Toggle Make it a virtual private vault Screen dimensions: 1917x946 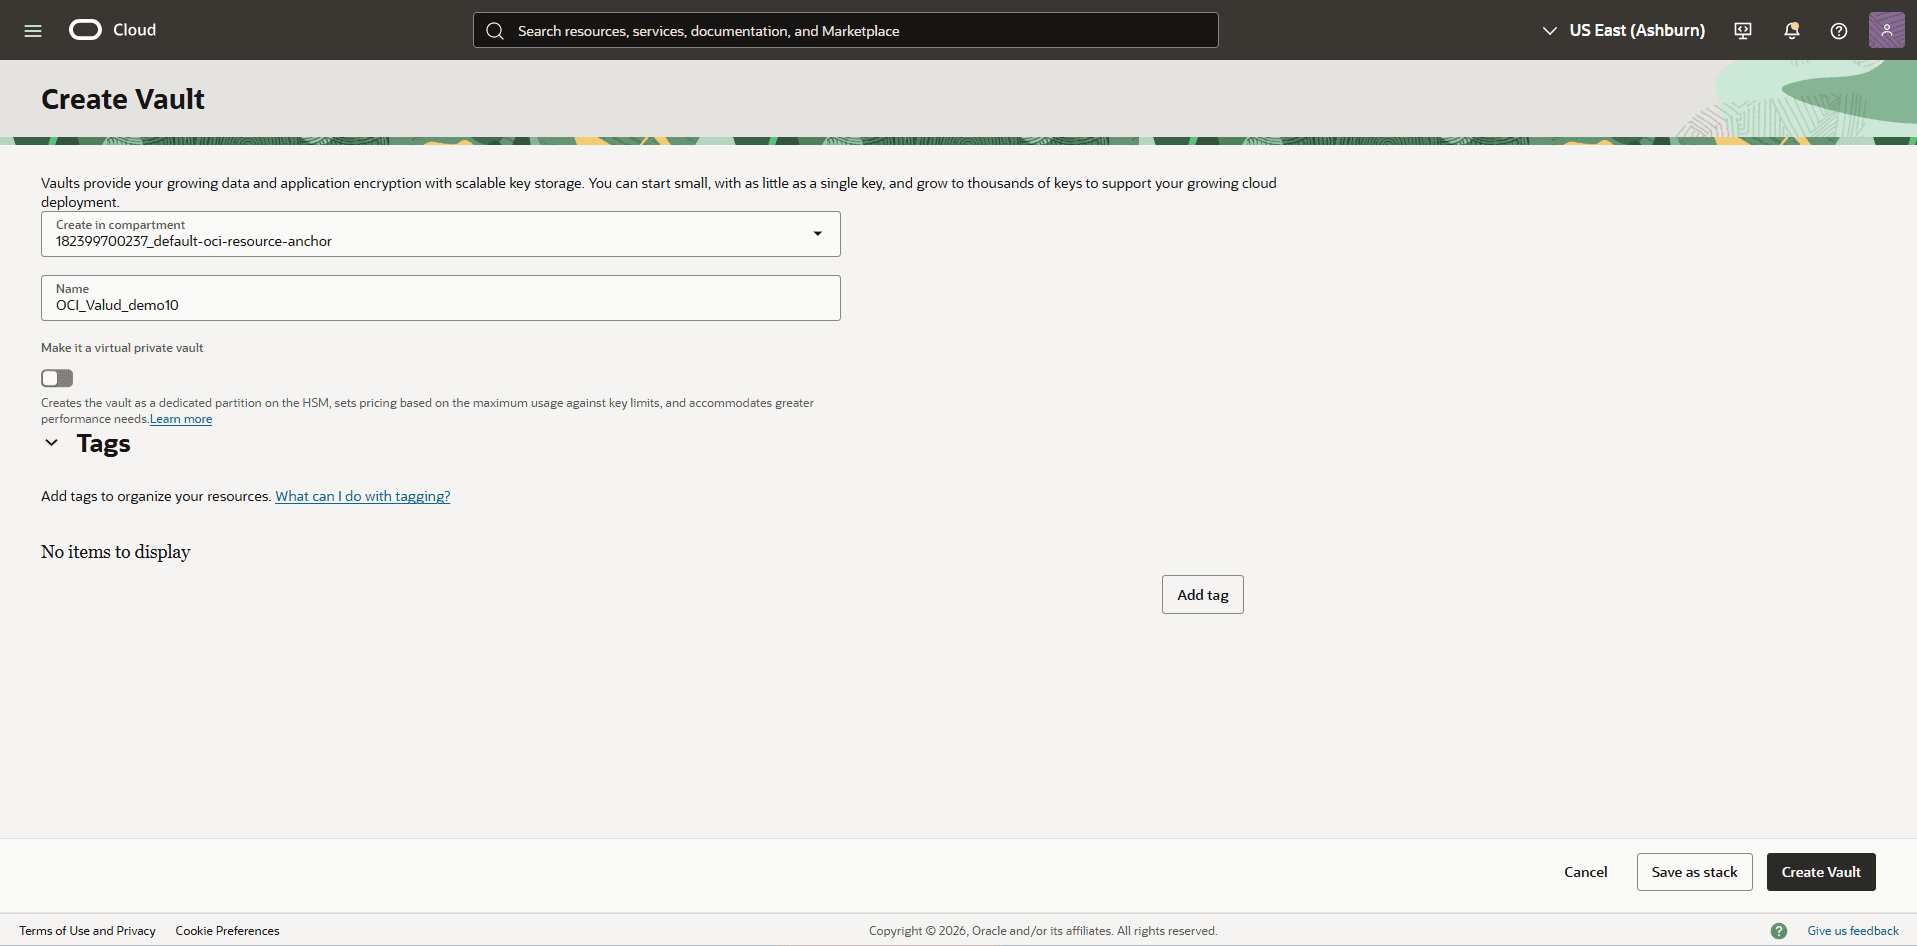coord(57,378)
